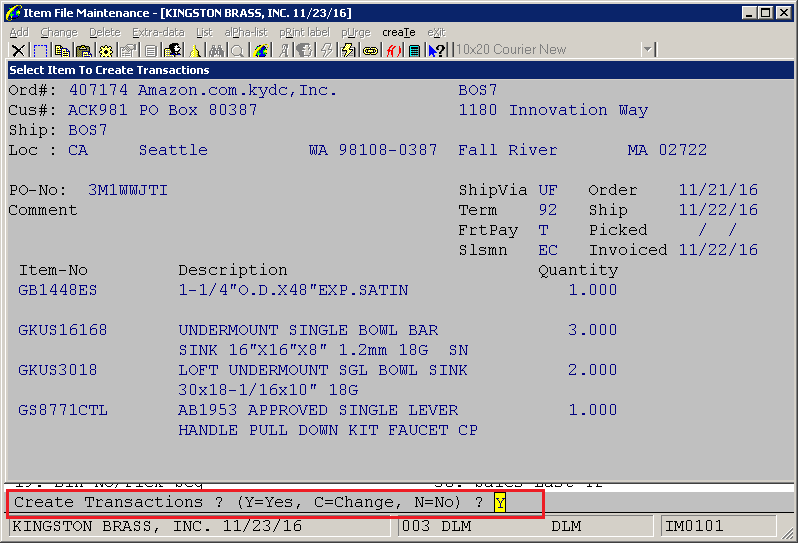This screenshot has width=798, height=543.
Task: Click quantity 3.000 for GKUS16168
Action: pyautogui.click(x=593, y=330)
